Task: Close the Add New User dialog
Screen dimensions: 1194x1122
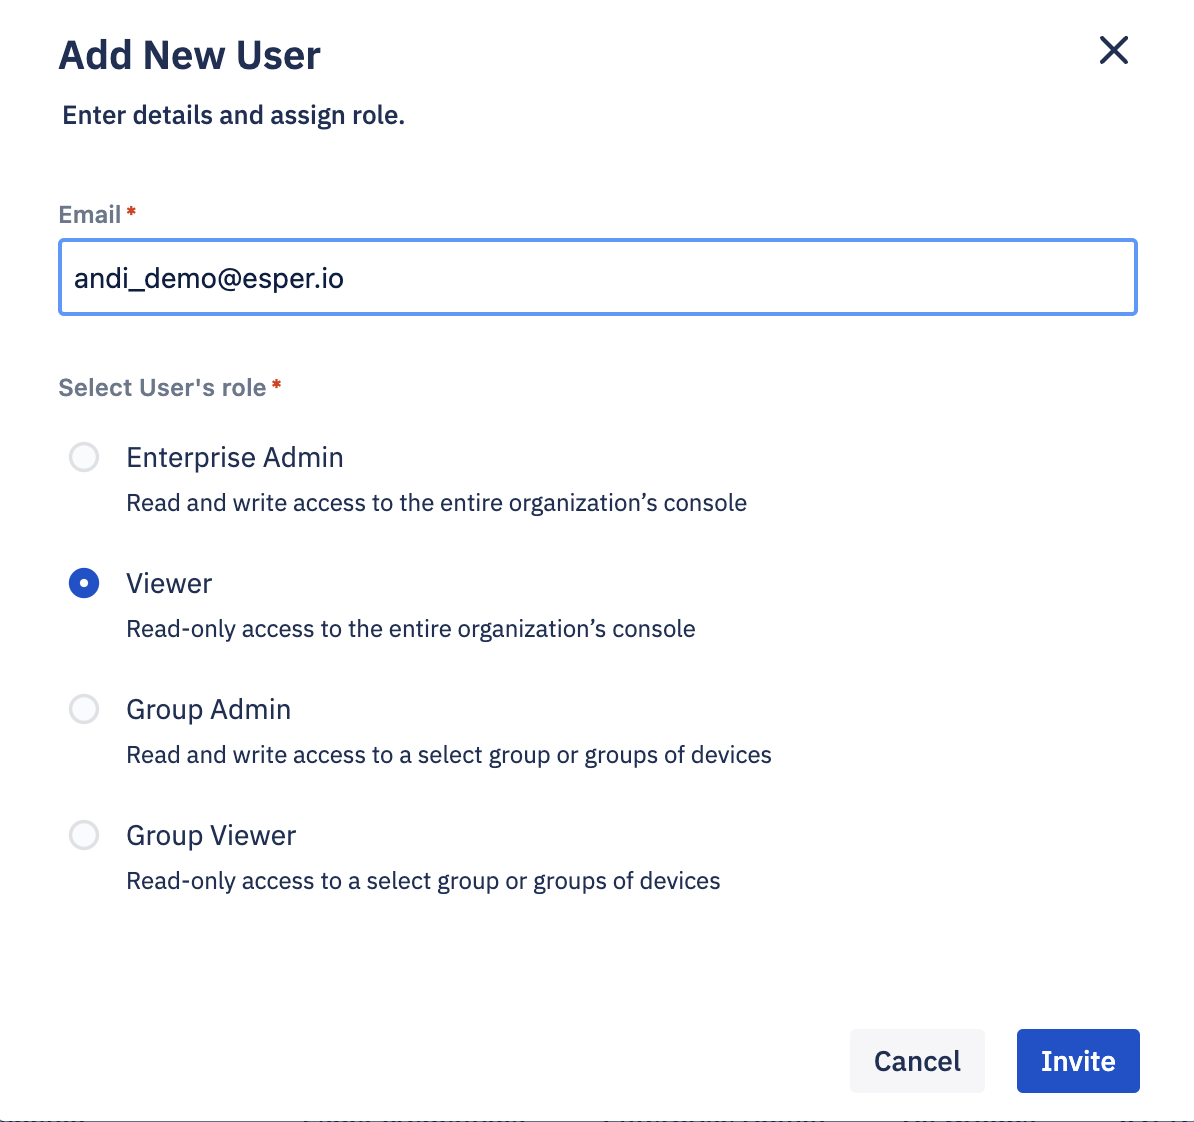Action: coord(1113,50)
